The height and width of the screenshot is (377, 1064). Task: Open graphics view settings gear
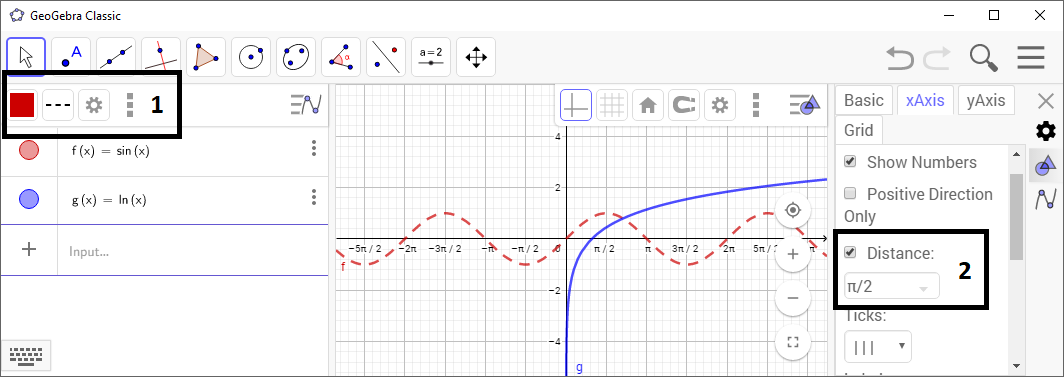pyautogui.click(x=719, y=105)
